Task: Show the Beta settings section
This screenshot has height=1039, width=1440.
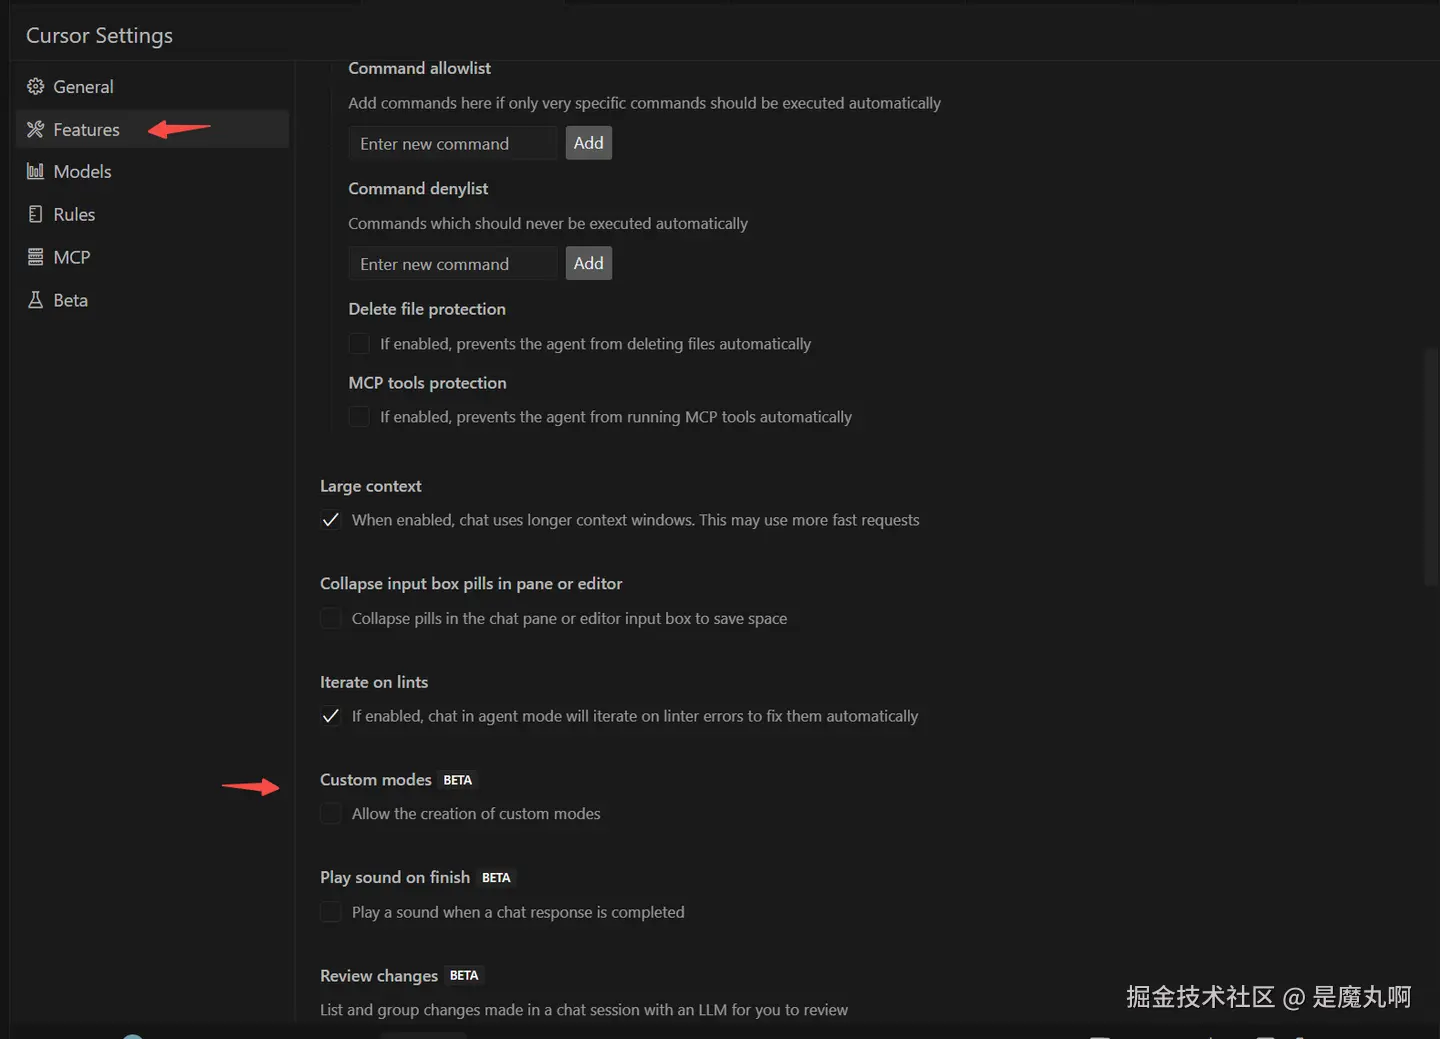Action: [152, 300]
